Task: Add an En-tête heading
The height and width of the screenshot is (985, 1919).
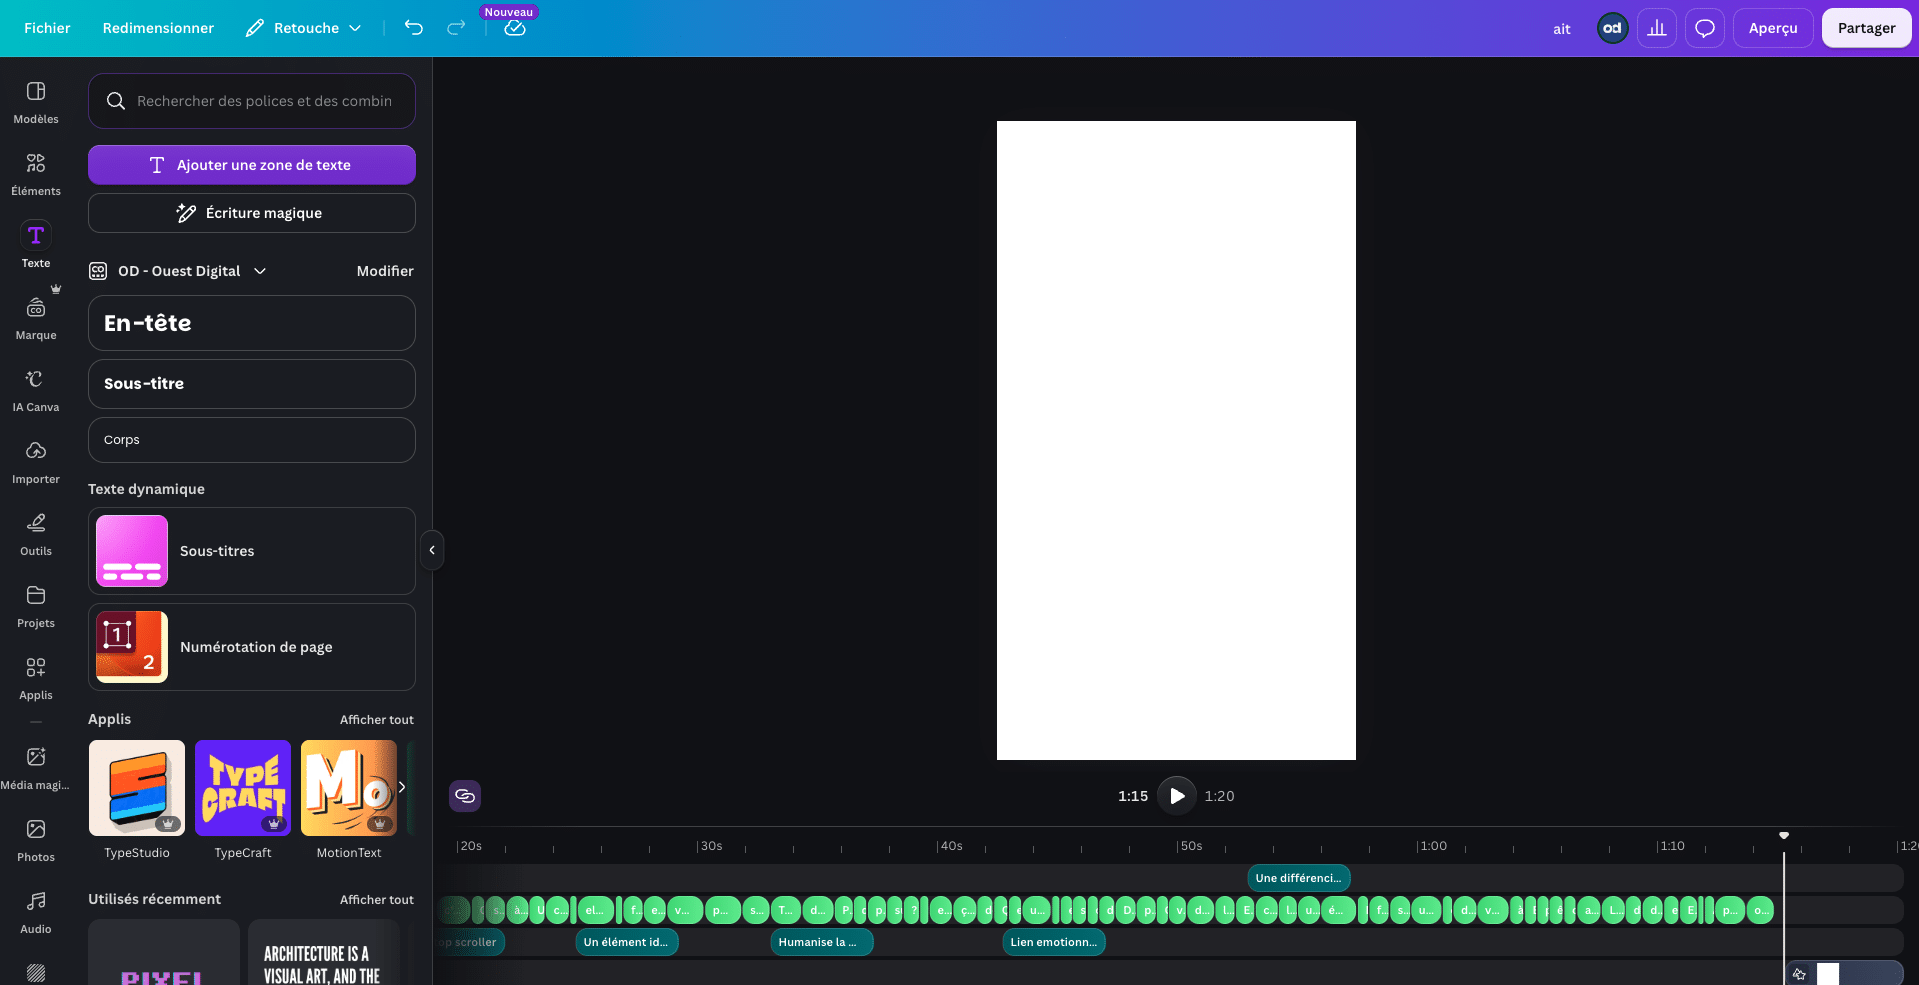Action: 252,323
